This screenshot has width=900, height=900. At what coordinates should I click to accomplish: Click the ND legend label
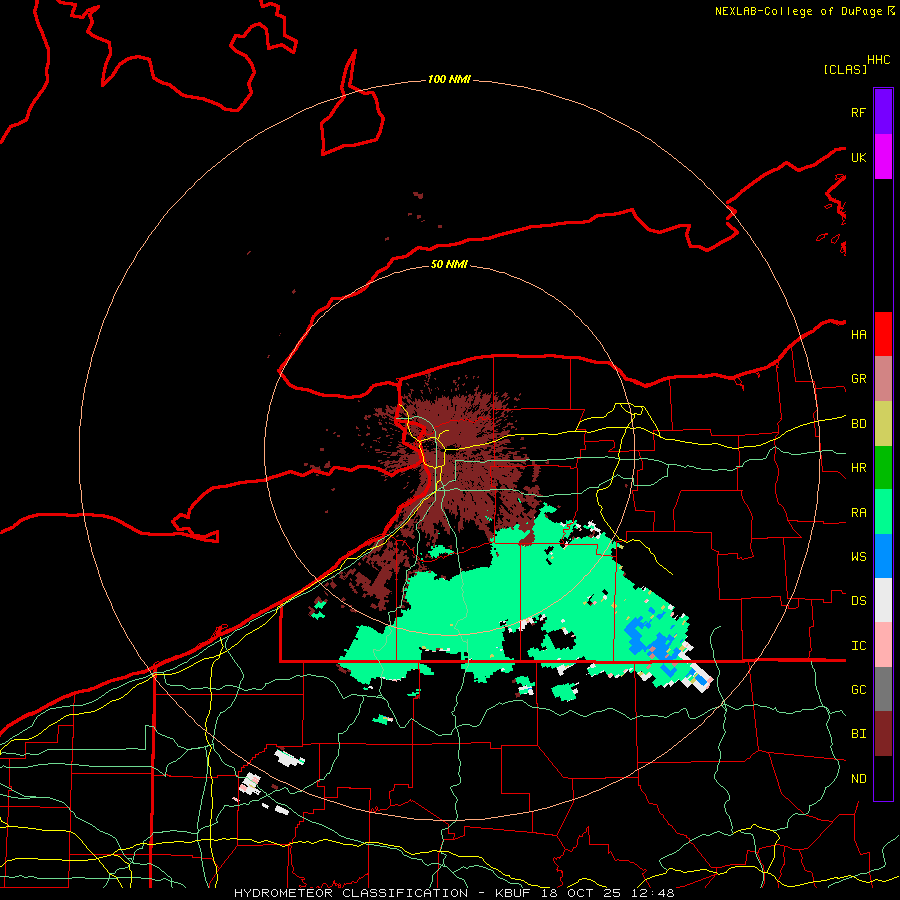click(x=858, y=779)
